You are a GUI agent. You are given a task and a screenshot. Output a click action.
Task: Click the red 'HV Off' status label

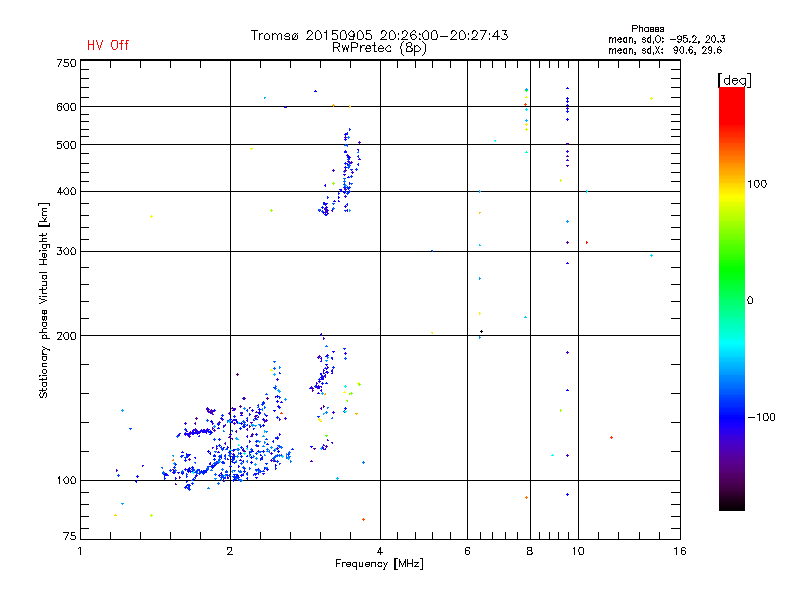pyautogui.click(x=108, y=45)
